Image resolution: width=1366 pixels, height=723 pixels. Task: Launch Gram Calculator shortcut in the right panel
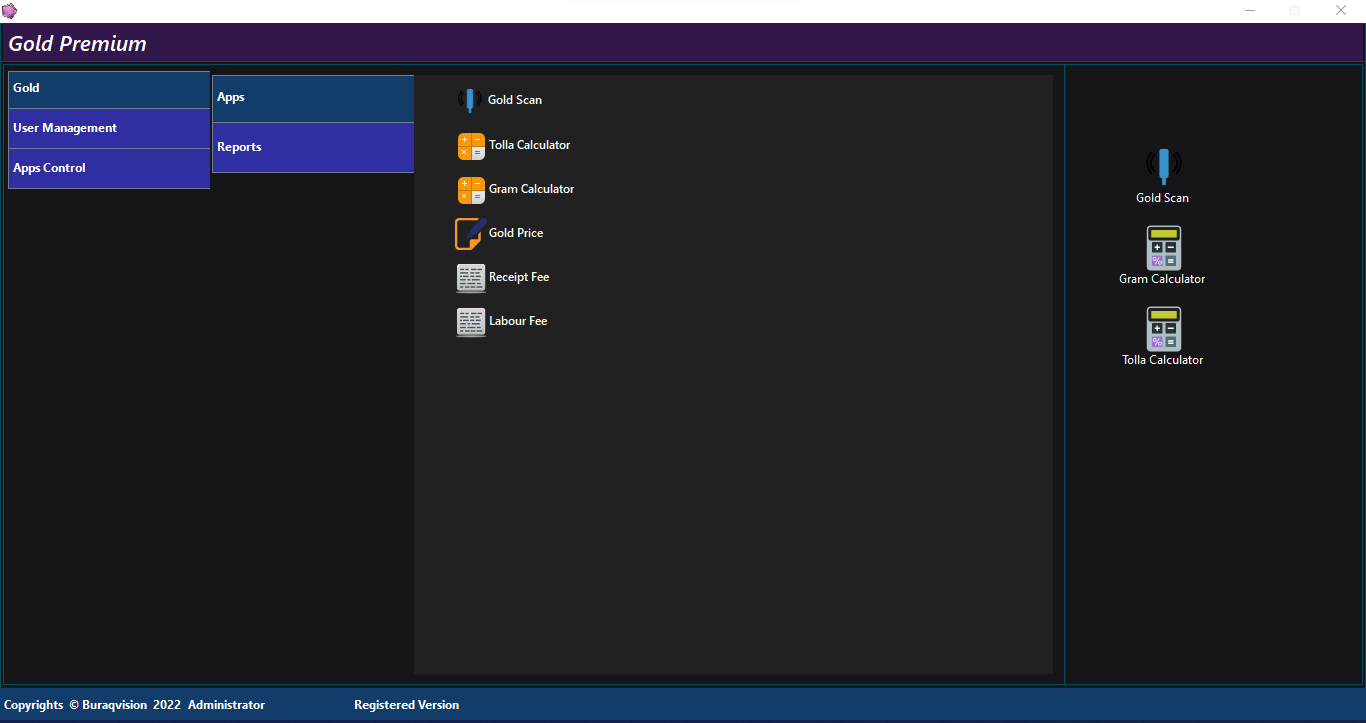[x=1163, y=247]
